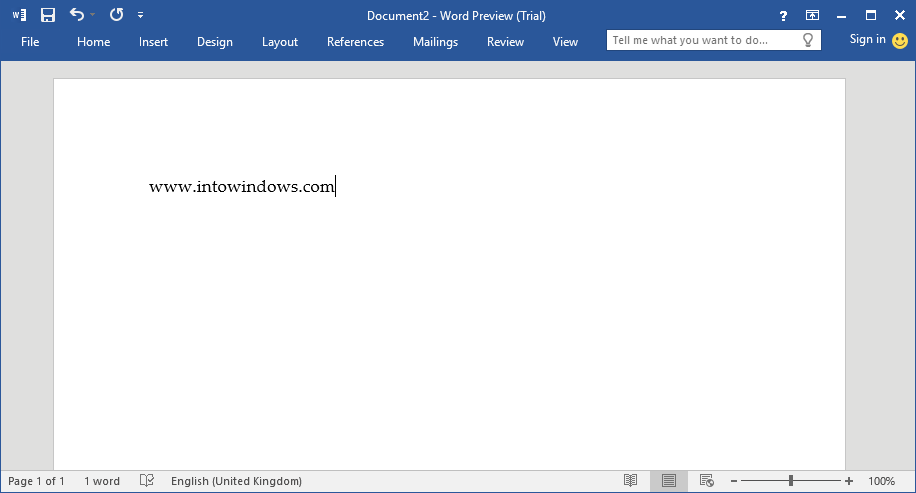This screenshot has height=493, width=916.
Task: Click the zoom in plus button
Action: click(x=849, y=481)
